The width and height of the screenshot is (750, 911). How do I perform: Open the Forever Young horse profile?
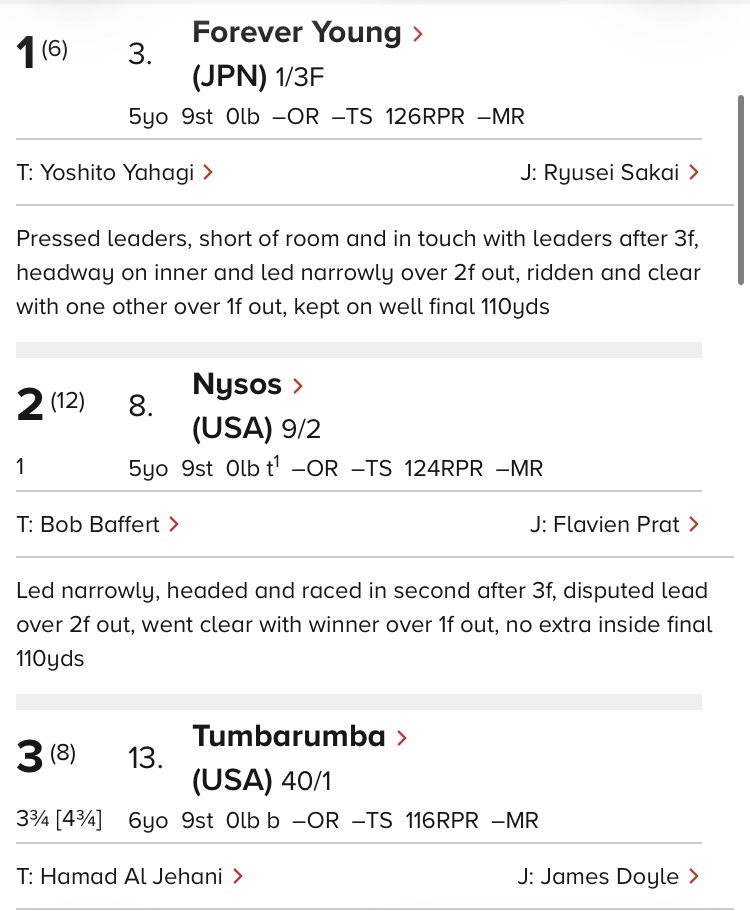pos(296,33)
